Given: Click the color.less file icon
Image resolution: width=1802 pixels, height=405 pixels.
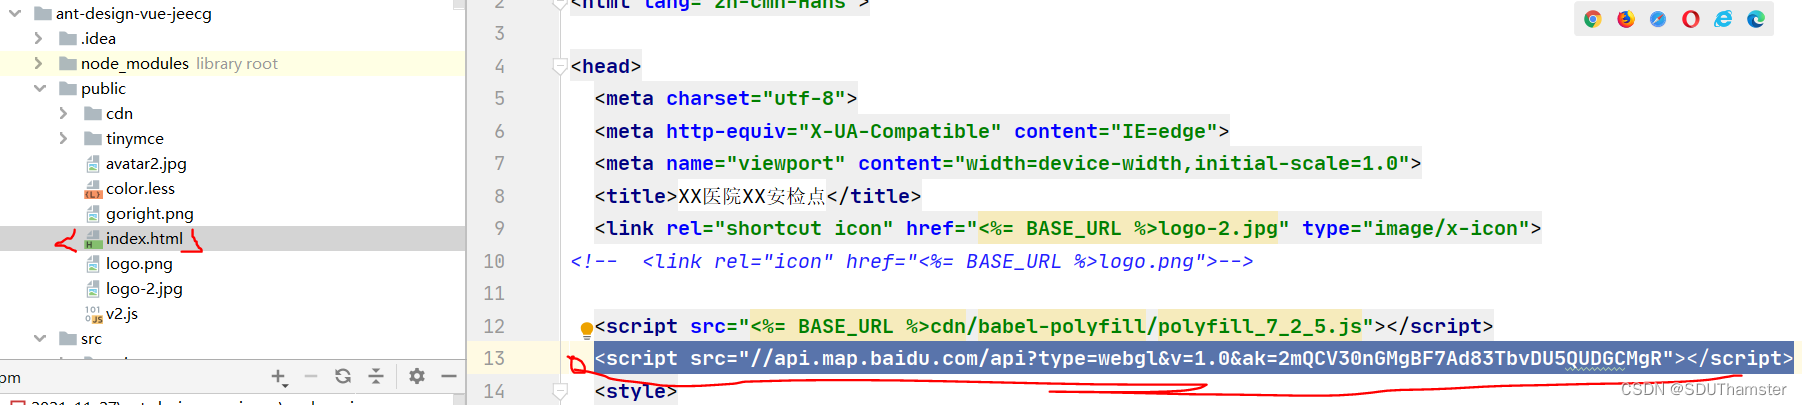Looking at the screenshot, I should [x=93, y=189].
